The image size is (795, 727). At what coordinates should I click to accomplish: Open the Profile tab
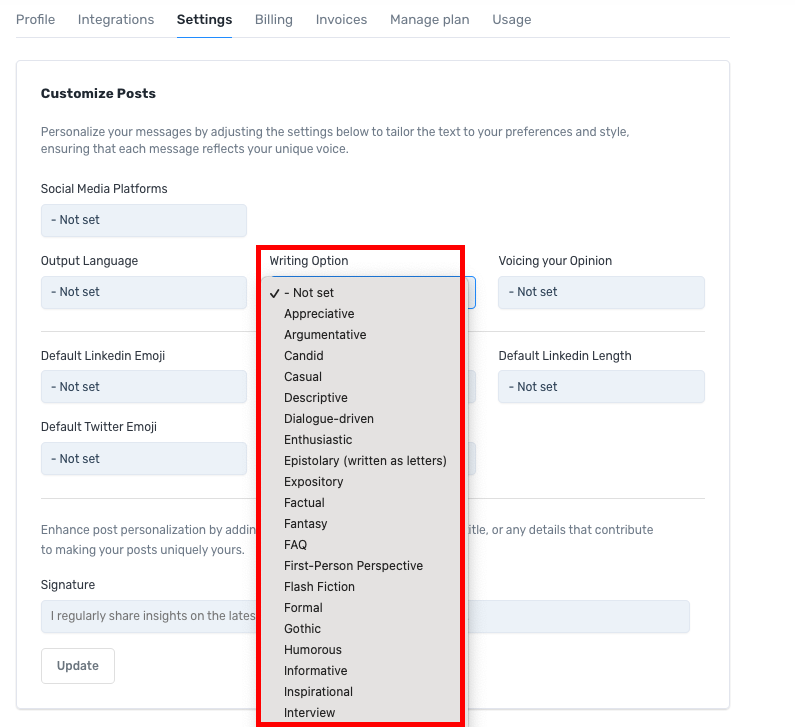(x=36, y=19)
